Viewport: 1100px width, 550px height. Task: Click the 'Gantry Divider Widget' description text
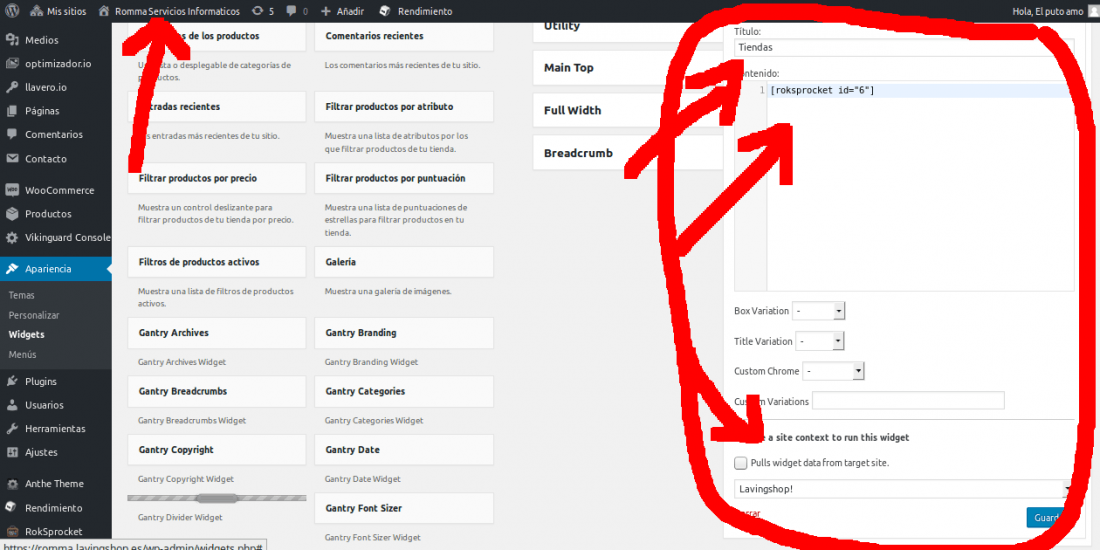180,517
